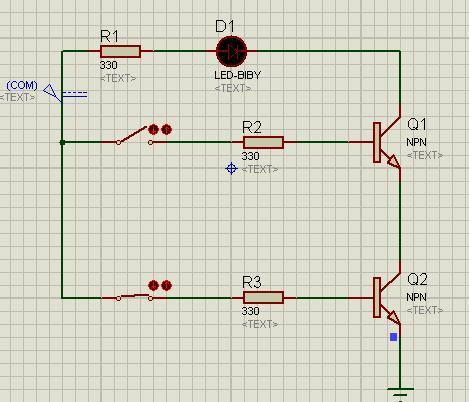
Task: Click the R2 reference label
Action: point(252,127)
